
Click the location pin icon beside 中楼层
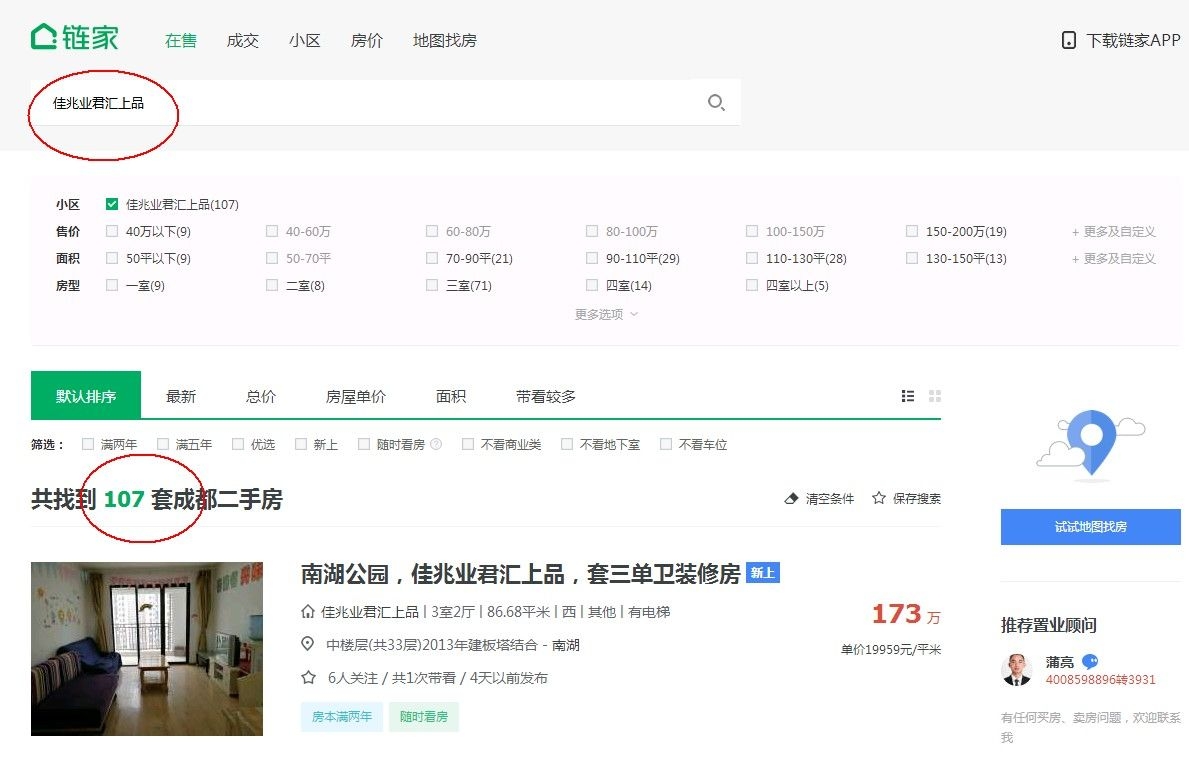tap(307, 644)
